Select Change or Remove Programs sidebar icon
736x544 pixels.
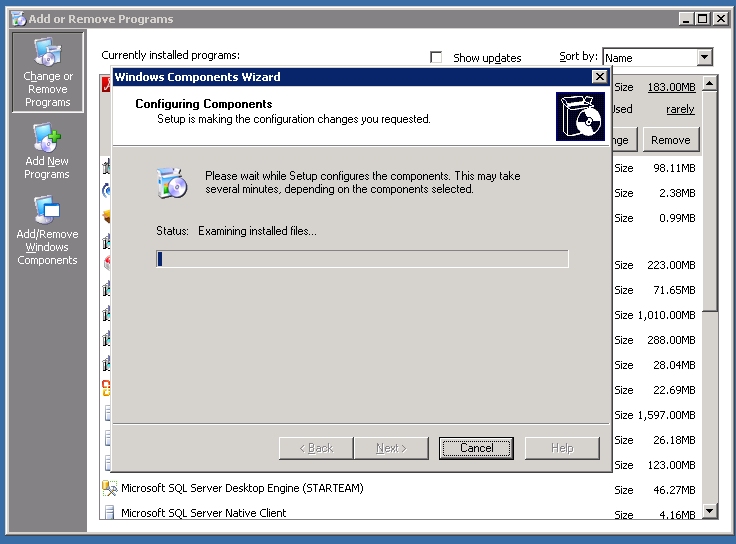pos(47,72)
